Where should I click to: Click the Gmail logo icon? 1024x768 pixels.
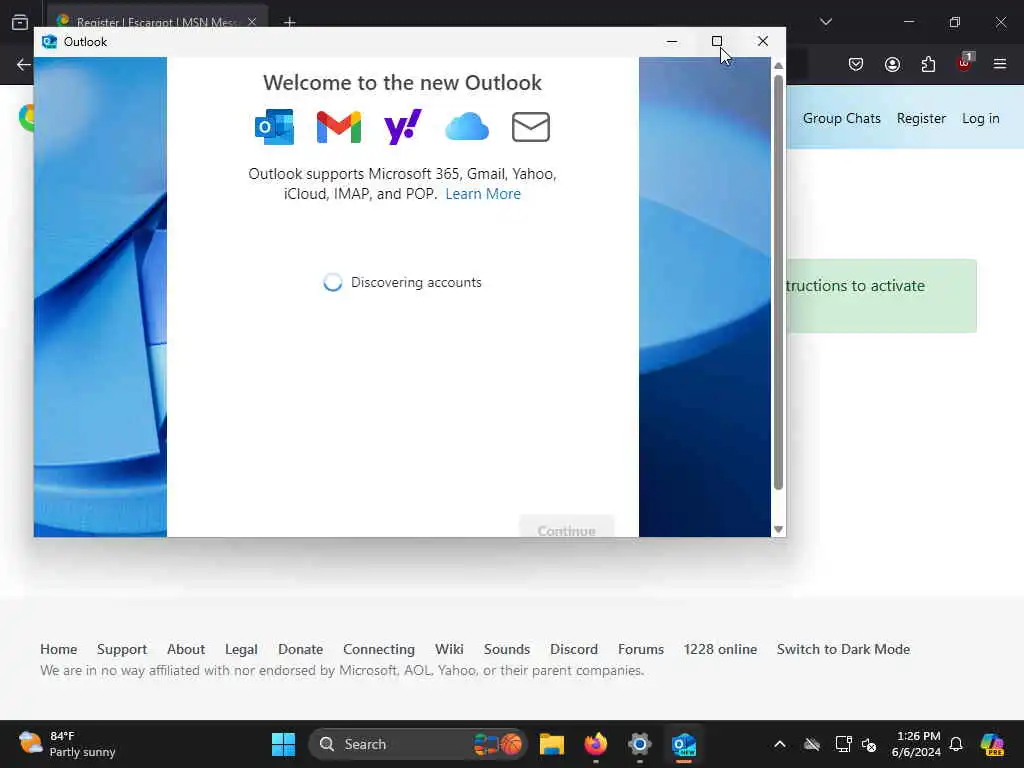tap(338, 127)
